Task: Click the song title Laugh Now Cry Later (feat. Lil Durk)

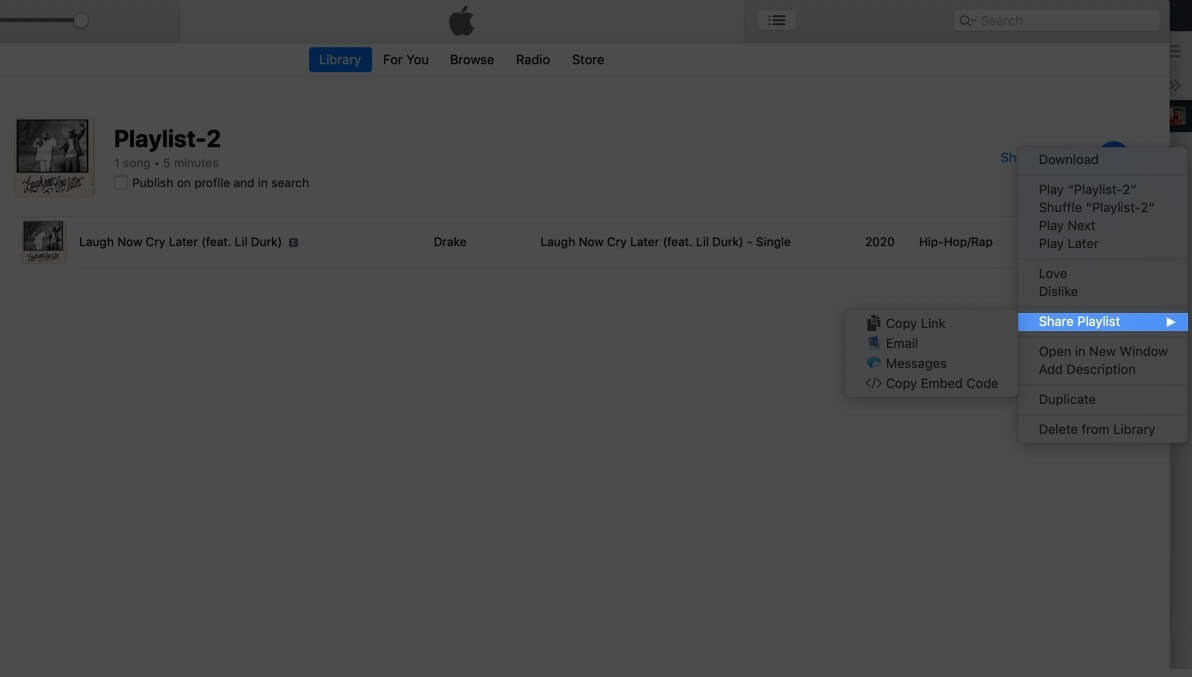Action: tap(180, 242)
